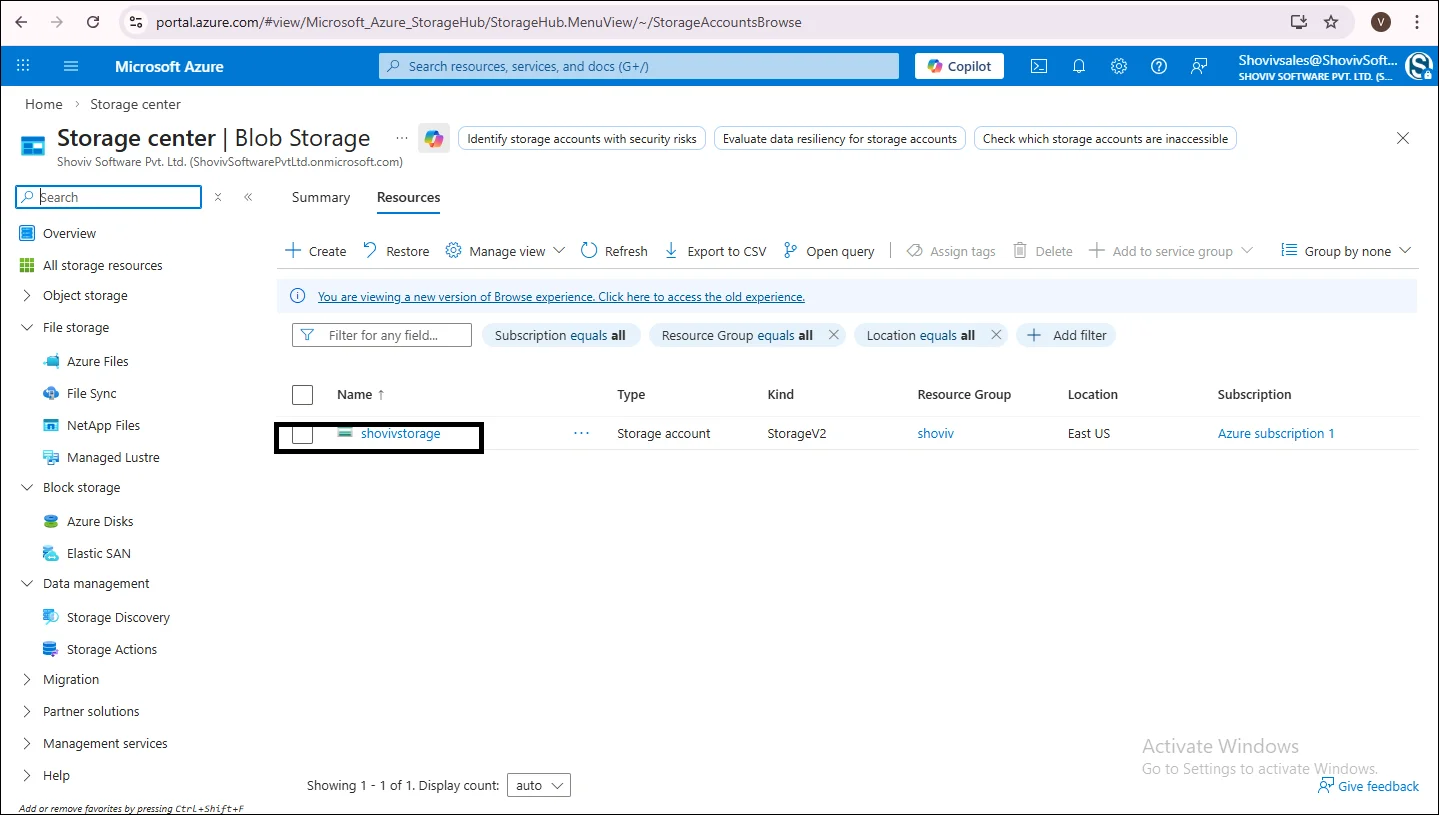Export the list to CSV
This screenshot has height=815, width=1439.
click(x=715, y=251)
